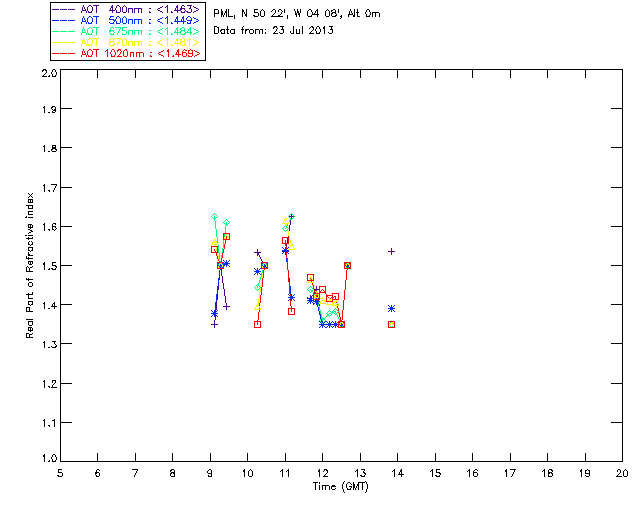Click the x-axis tick label '19'

[x=585, y=473]
